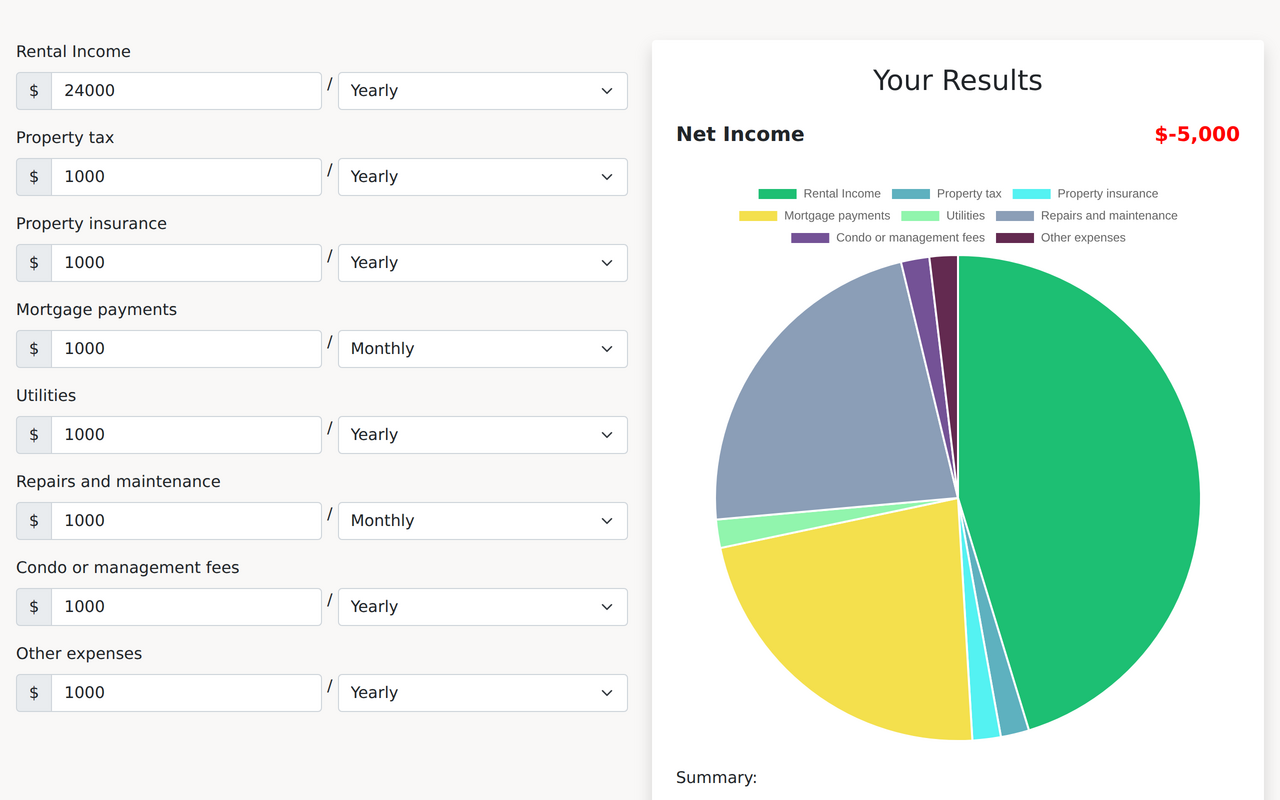
Task: Click the red Net Income value
Action: pyautogui.click(x=1197, y=134)
